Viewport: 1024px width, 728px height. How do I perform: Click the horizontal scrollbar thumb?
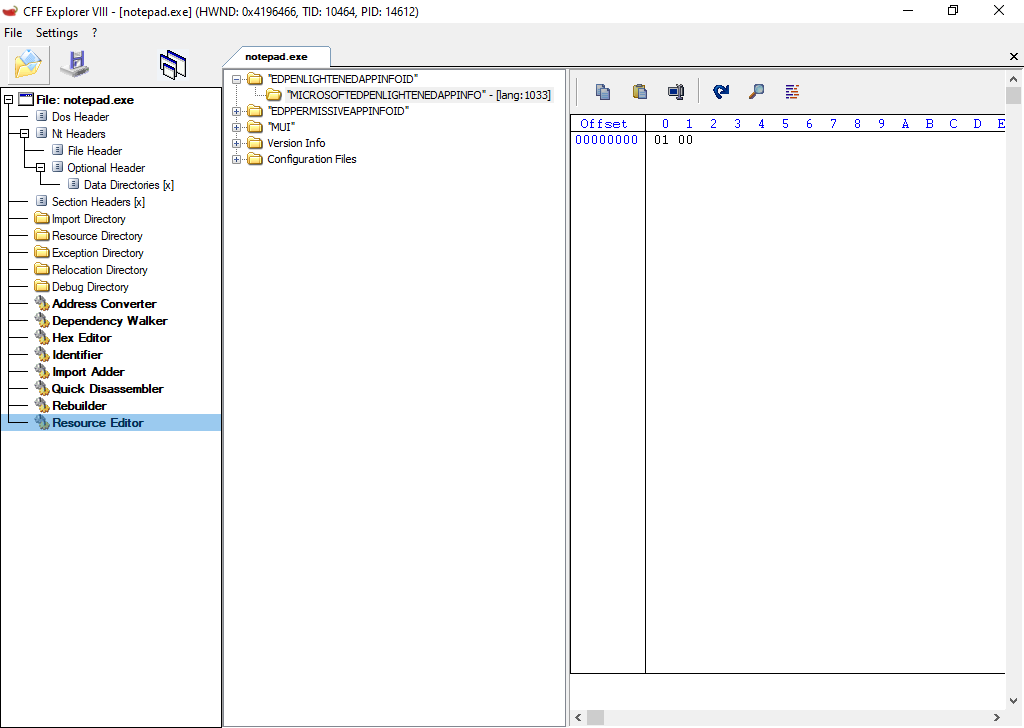595,718
